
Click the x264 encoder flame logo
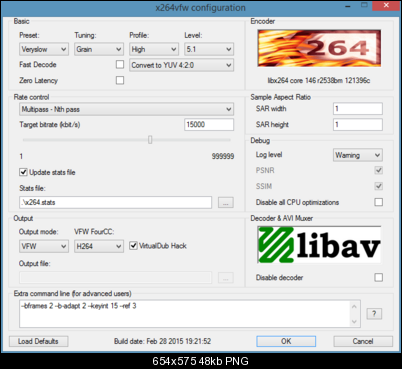click(319, 48)
